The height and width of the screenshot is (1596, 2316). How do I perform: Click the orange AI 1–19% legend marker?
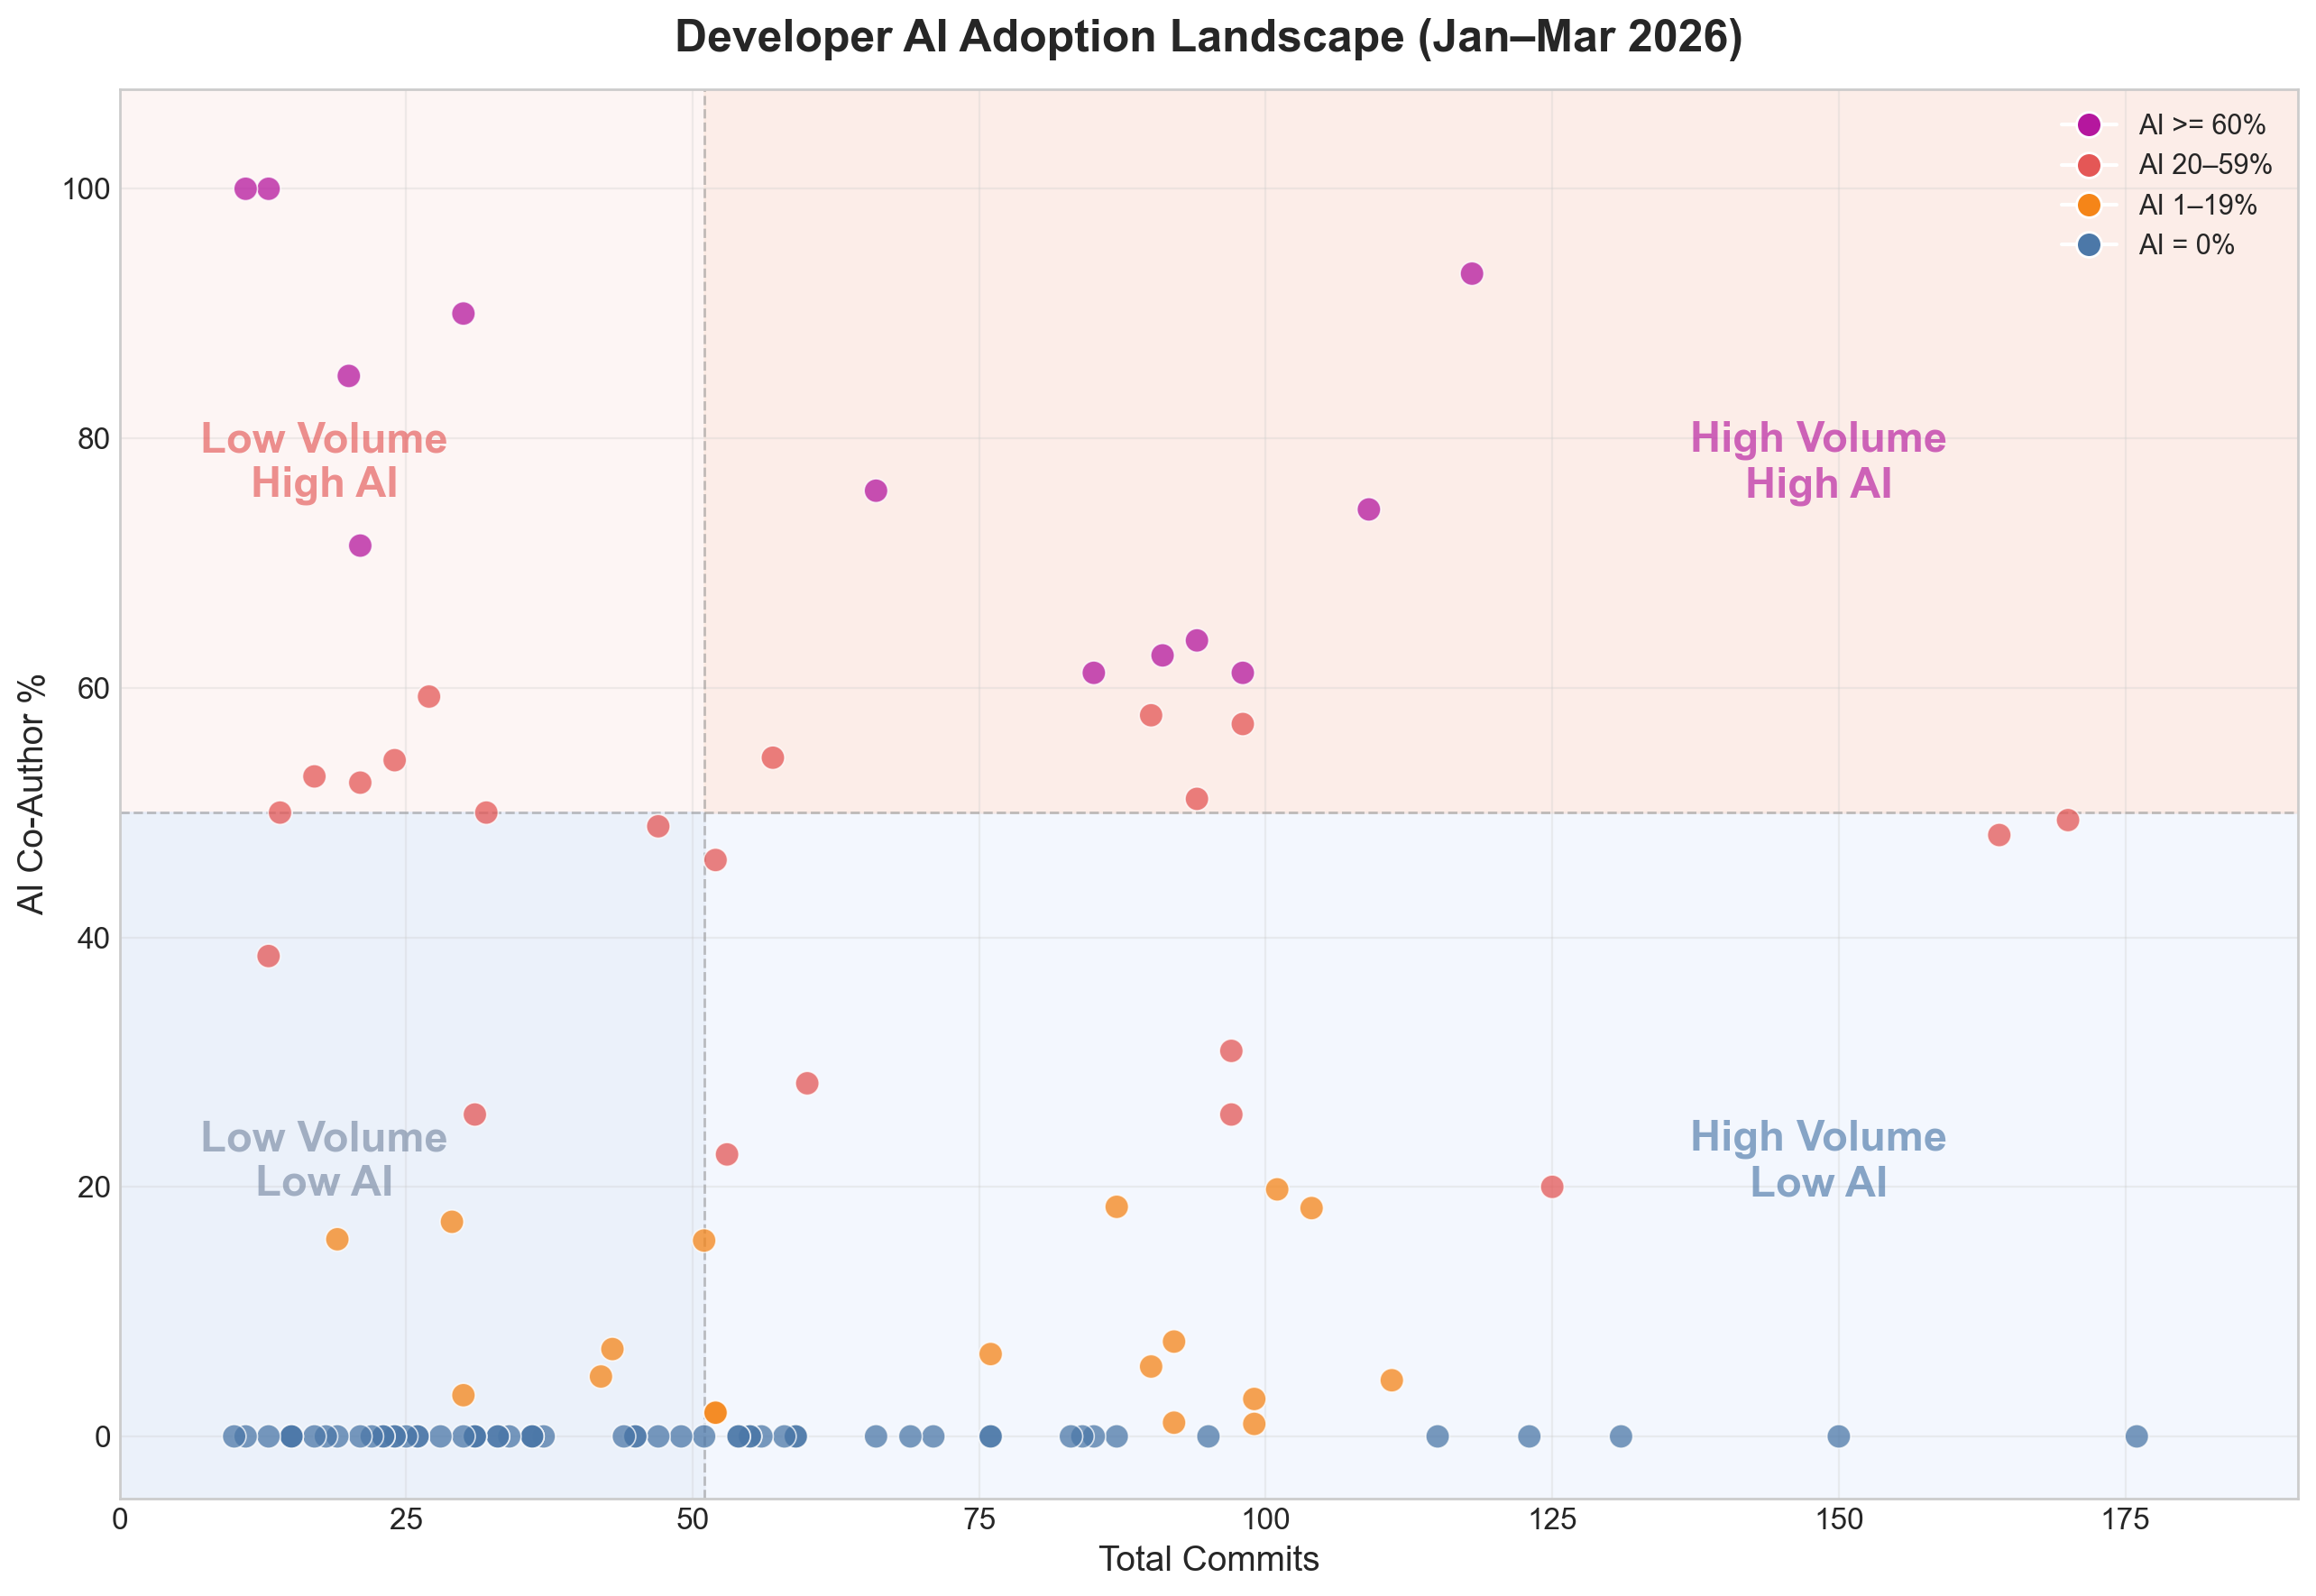2088,205
